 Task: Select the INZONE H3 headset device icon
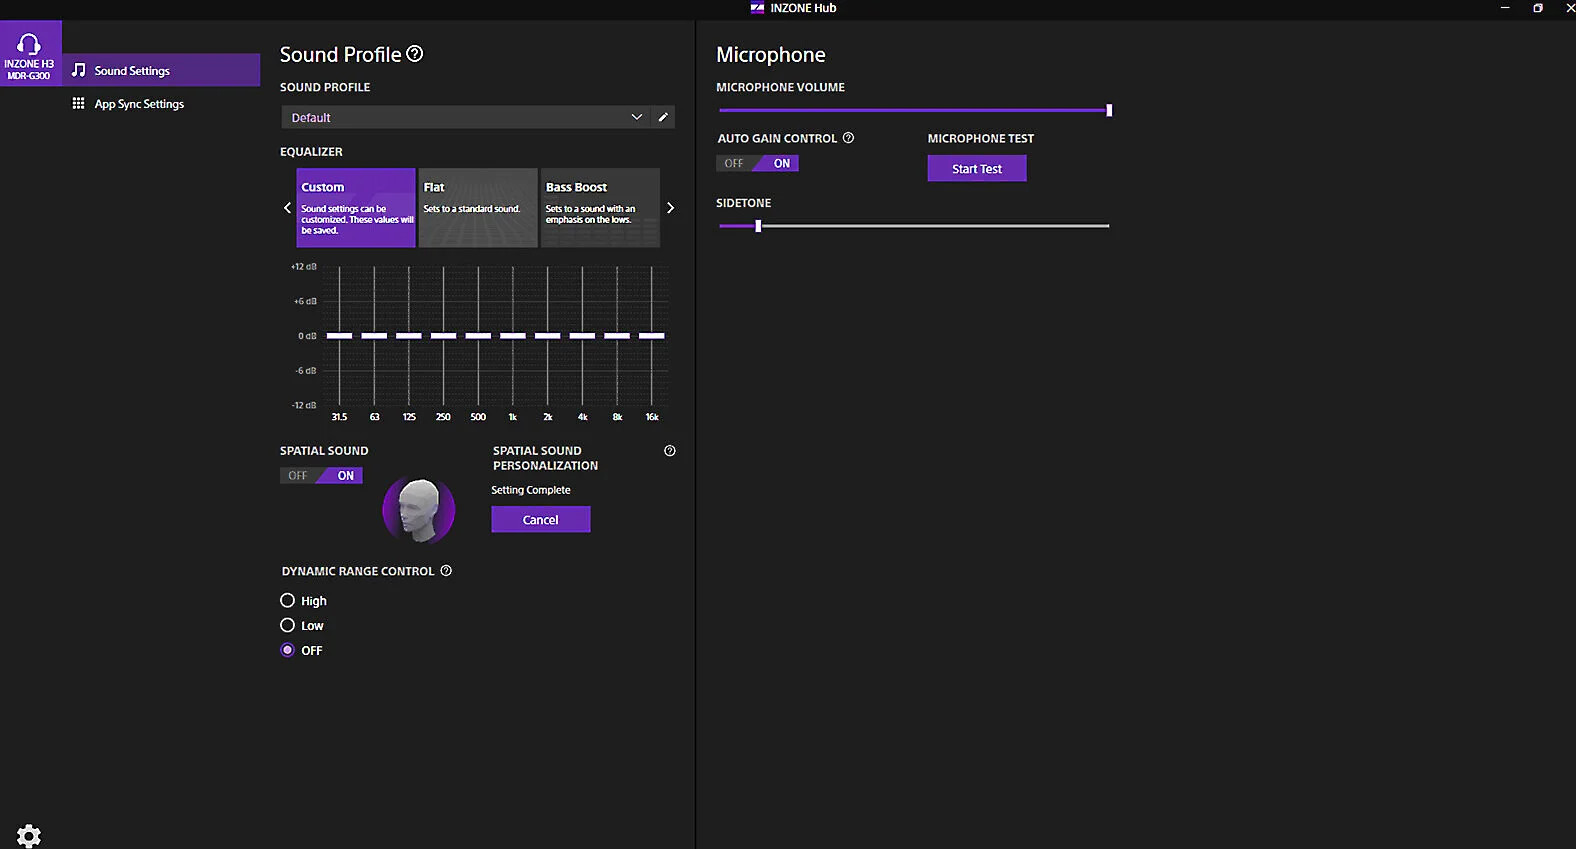coord(30,53)
